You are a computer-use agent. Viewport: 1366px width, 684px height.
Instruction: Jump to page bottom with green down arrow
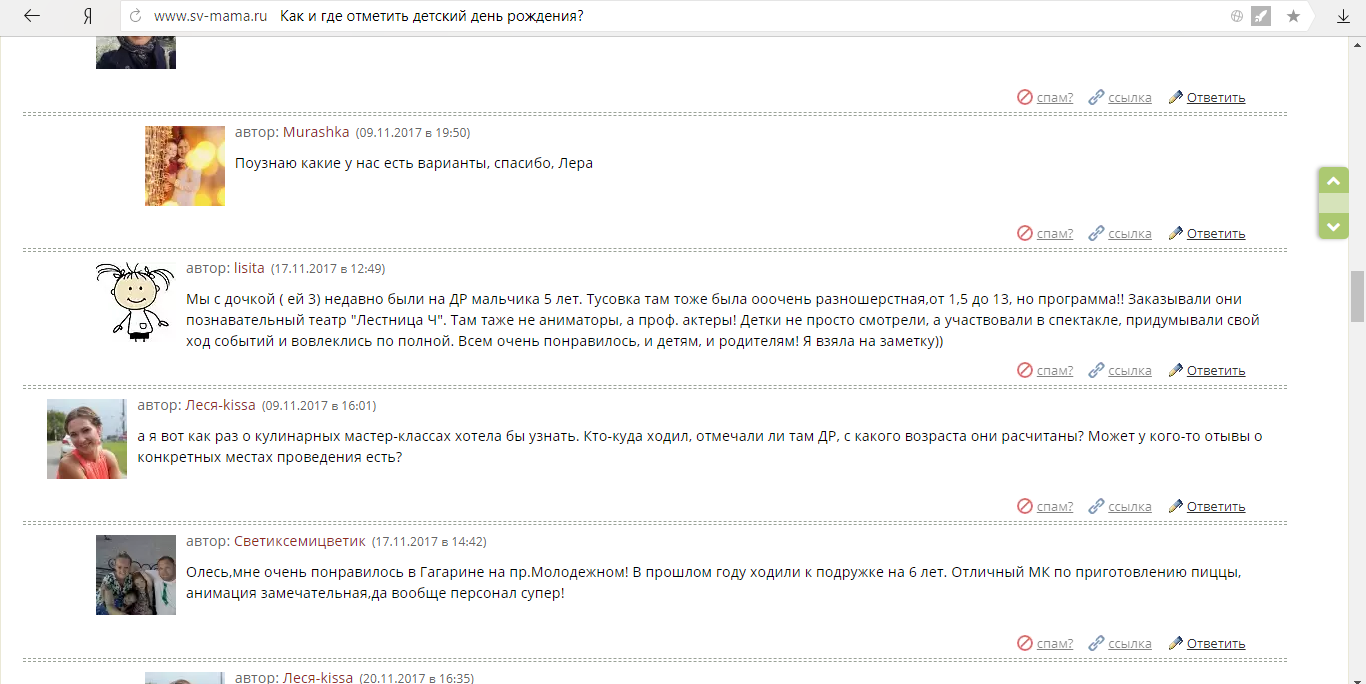[1334, 226]
